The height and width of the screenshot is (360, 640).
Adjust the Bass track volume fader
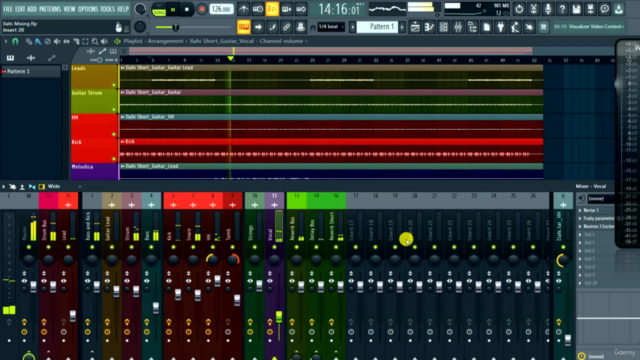pos(156,308)
